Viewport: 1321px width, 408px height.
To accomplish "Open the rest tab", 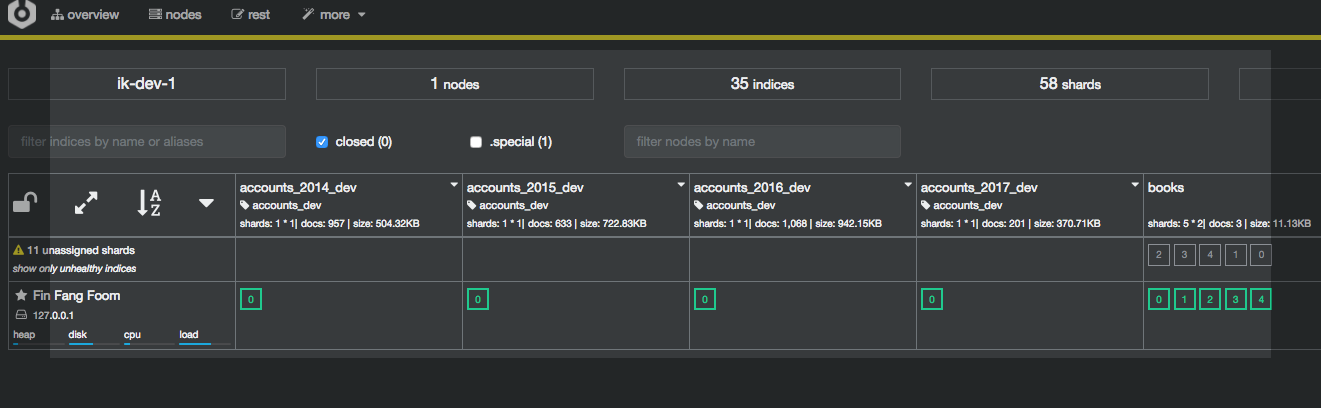I will click(x=250, y=15).
